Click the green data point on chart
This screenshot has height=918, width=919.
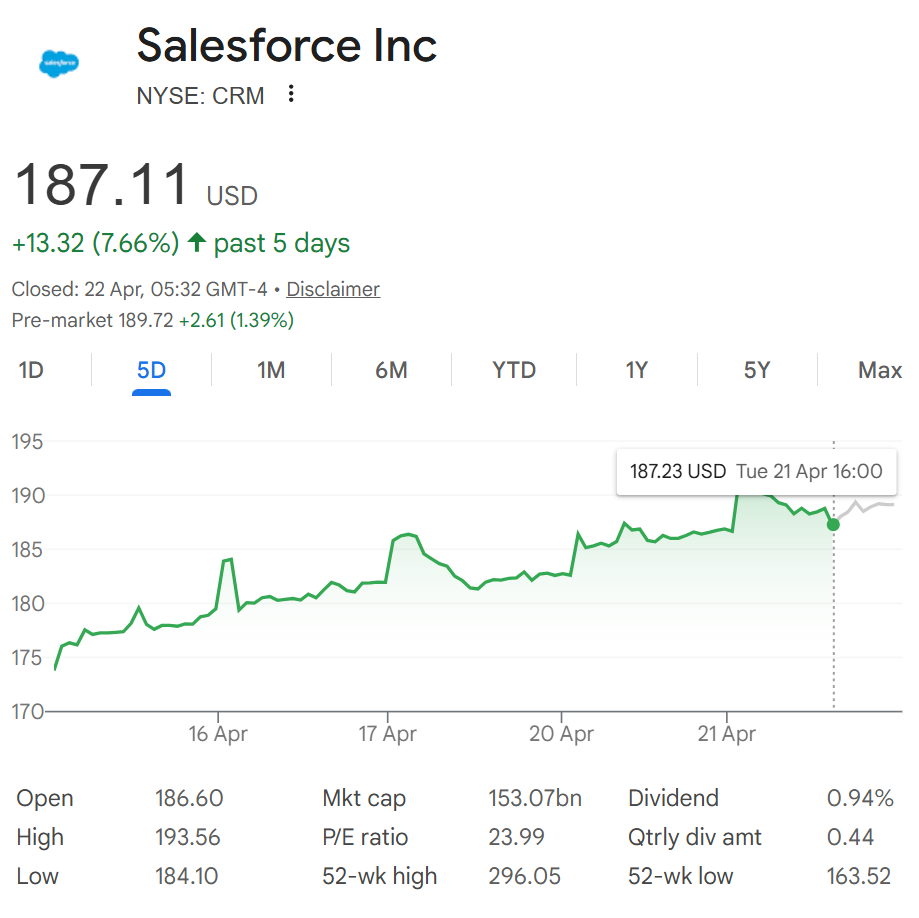coord(833,524)
